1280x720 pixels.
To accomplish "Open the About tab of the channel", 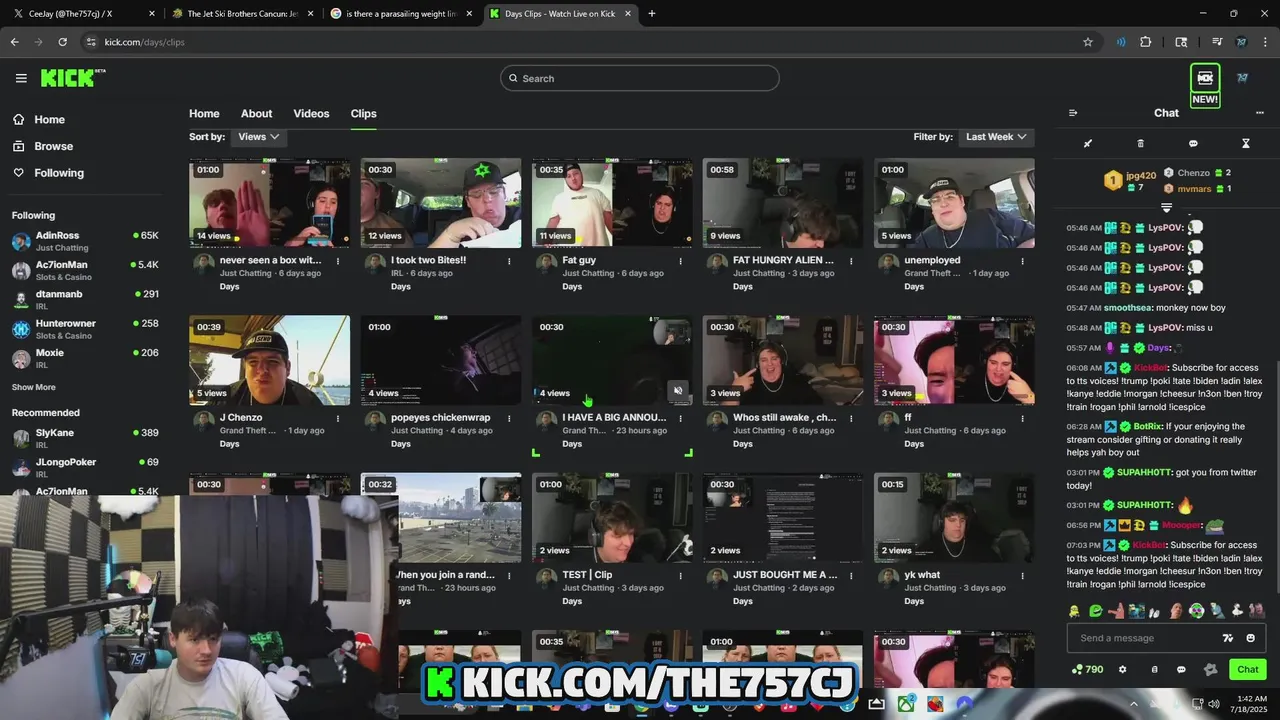I will (256, 113).
